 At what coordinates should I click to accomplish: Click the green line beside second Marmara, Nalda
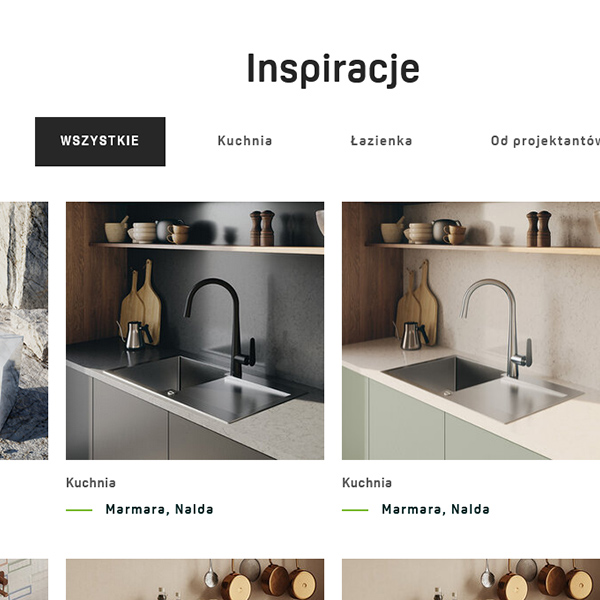(x=355, y=510)
